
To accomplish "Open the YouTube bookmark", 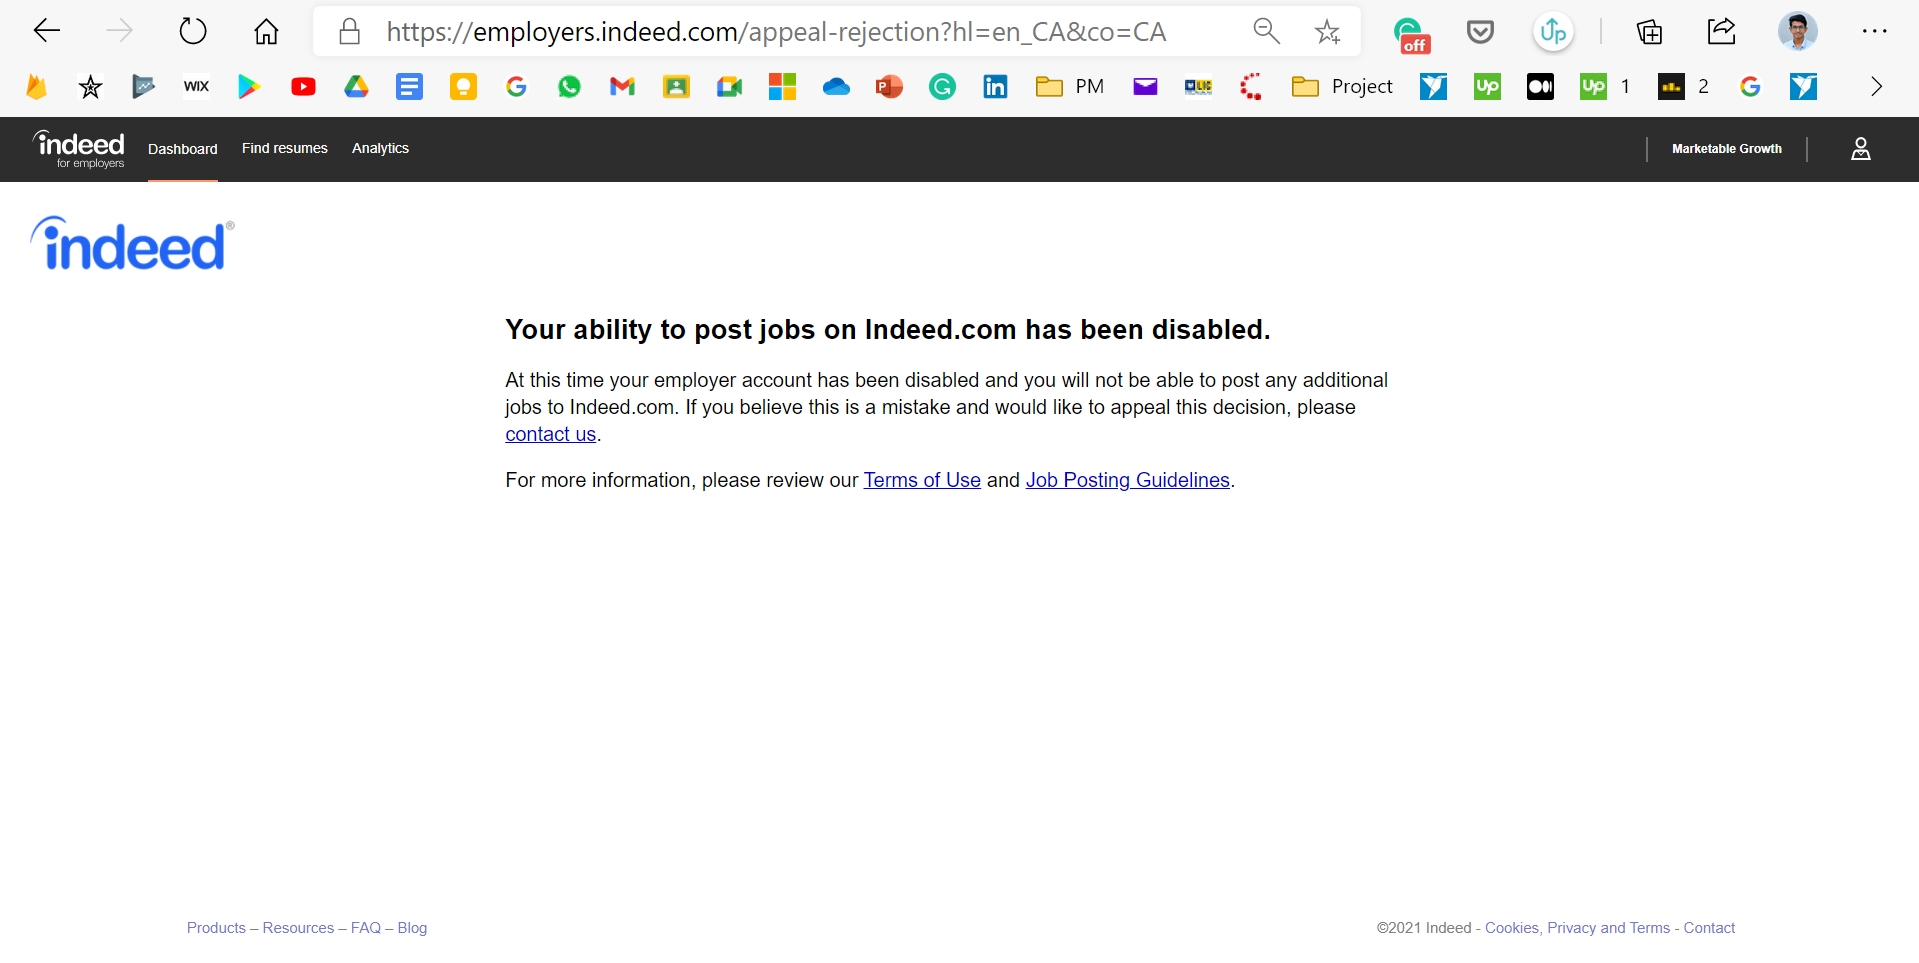I will click(302, 86).
